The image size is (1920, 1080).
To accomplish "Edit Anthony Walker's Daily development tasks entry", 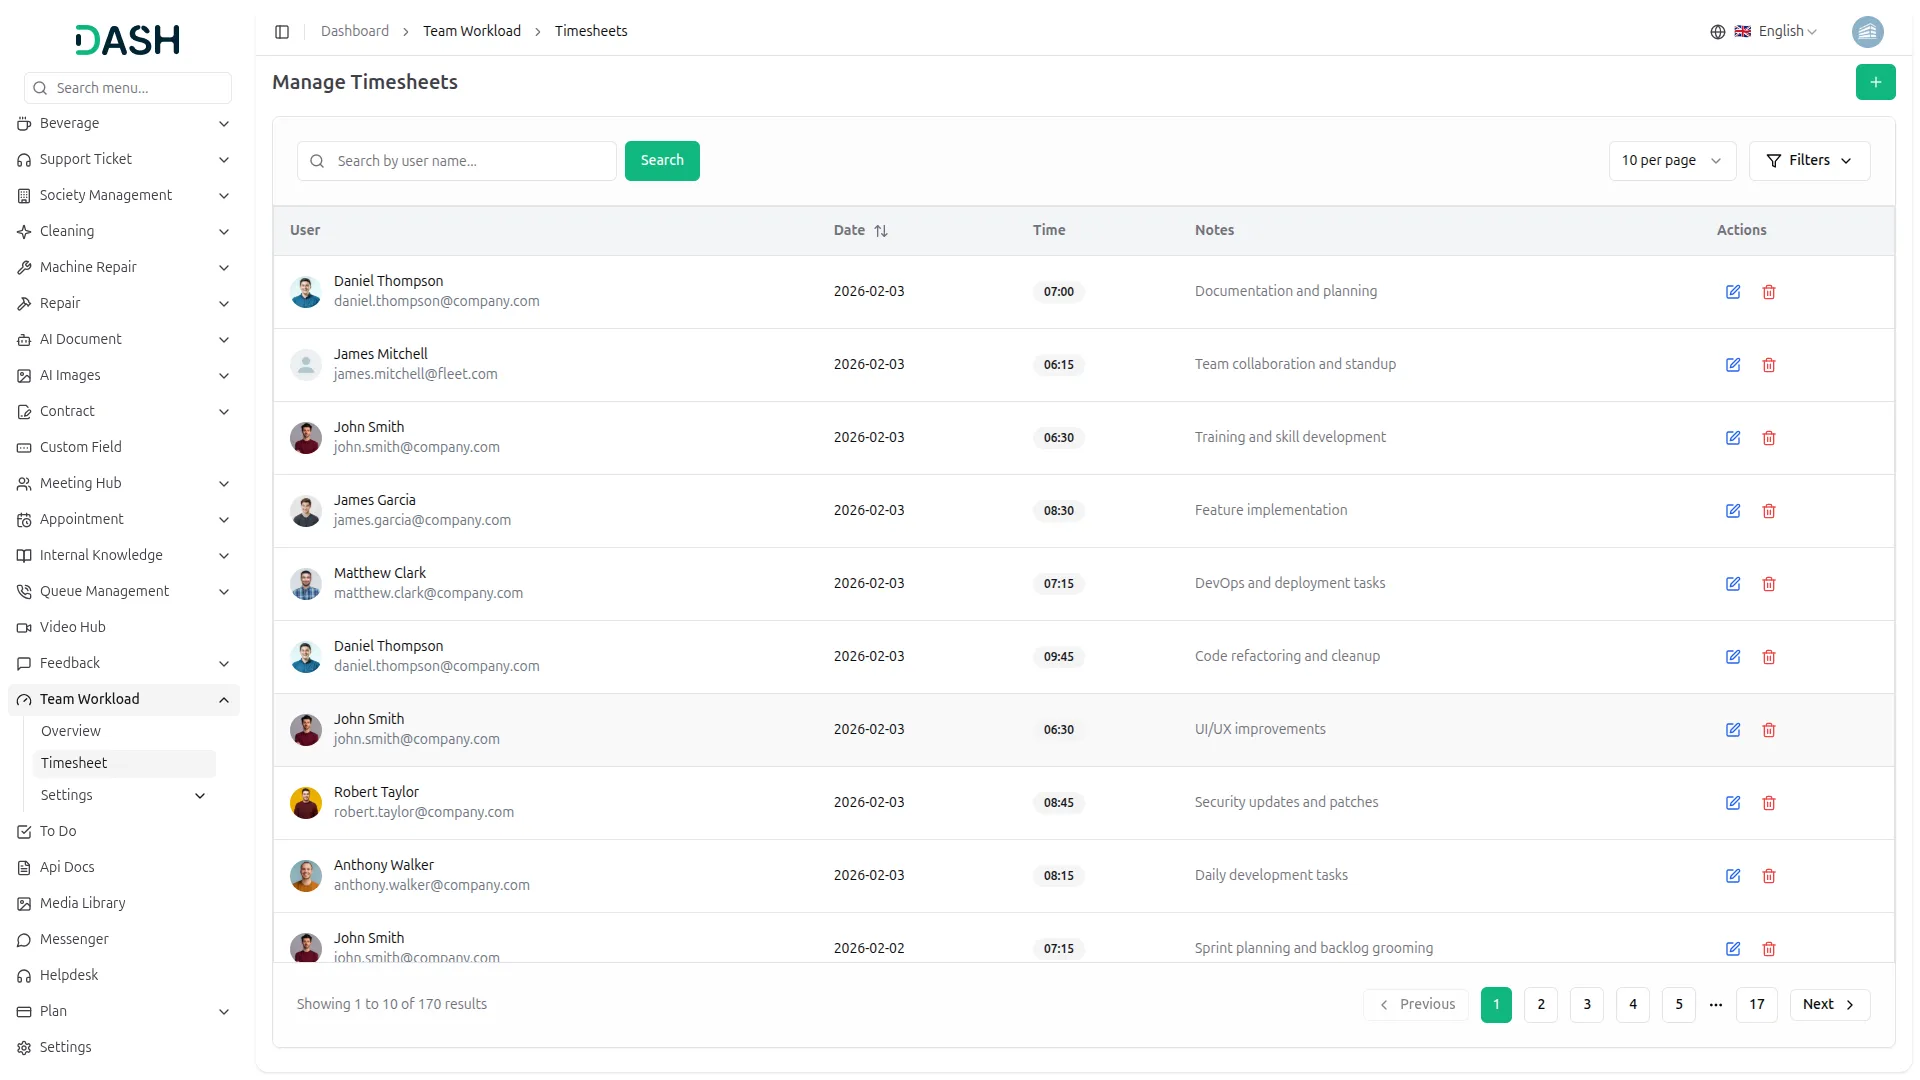I will (1733, 876).
